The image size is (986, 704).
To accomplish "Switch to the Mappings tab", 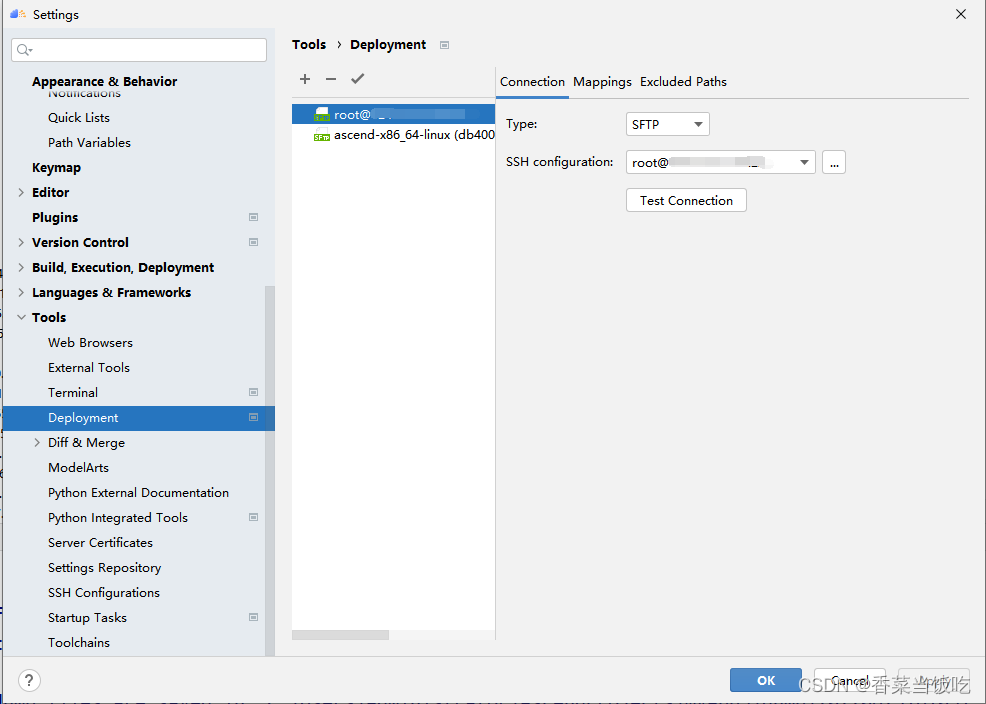I will pos(602,82).
